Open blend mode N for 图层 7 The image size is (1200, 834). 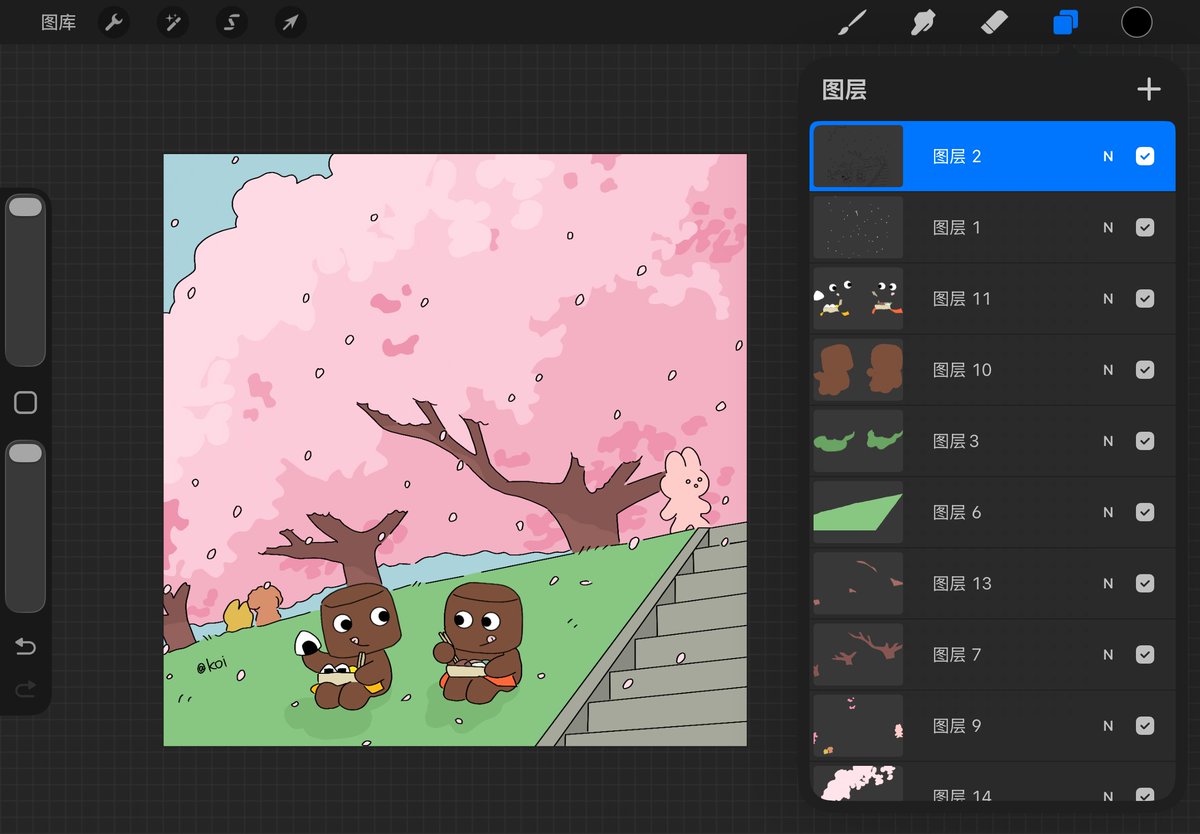[1108, 654]
